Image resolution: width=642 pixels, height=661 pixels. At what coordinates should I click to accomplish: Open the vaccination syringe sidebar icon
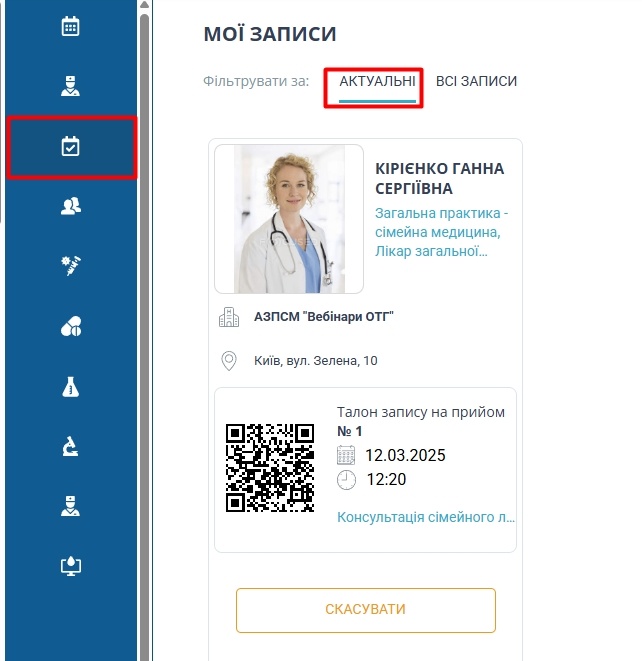point(70,266)
